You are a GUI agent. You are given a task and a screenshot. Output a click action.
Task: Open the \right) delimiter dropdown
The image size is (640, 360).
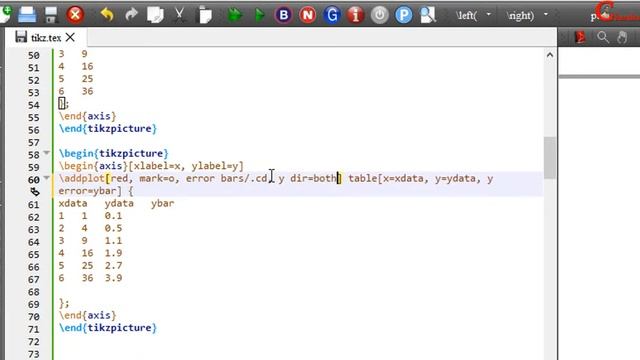point(546,15)
